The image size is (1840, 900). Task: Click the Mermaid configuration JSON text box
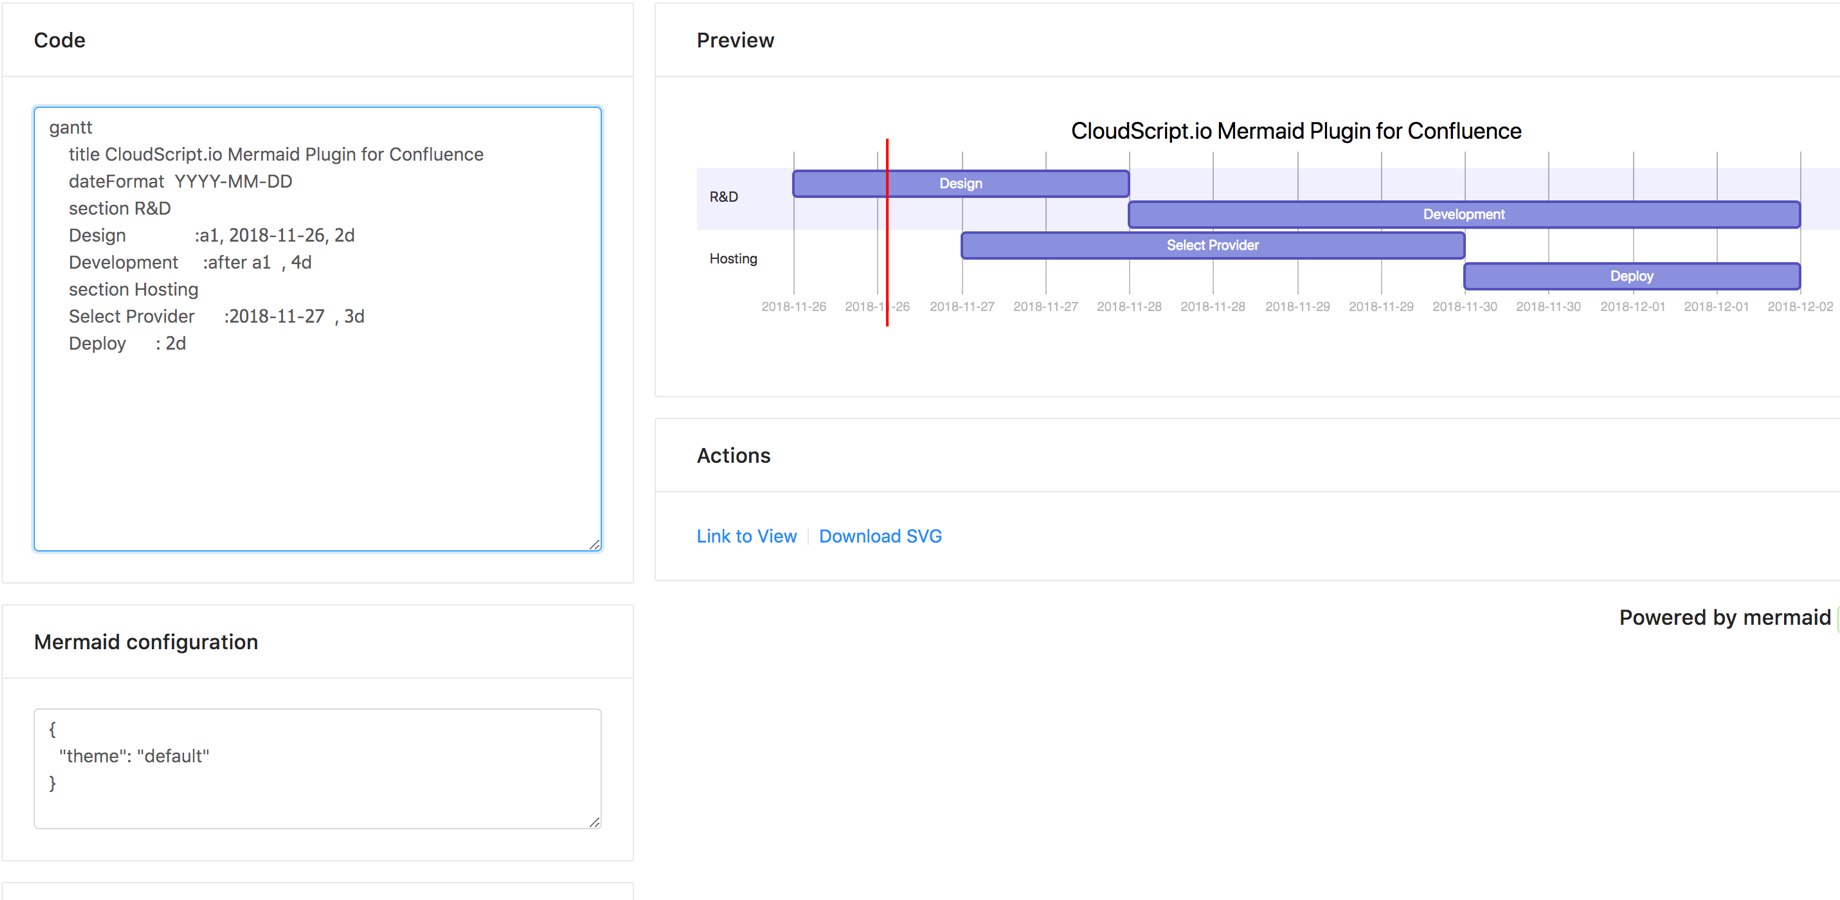[318, 769]
